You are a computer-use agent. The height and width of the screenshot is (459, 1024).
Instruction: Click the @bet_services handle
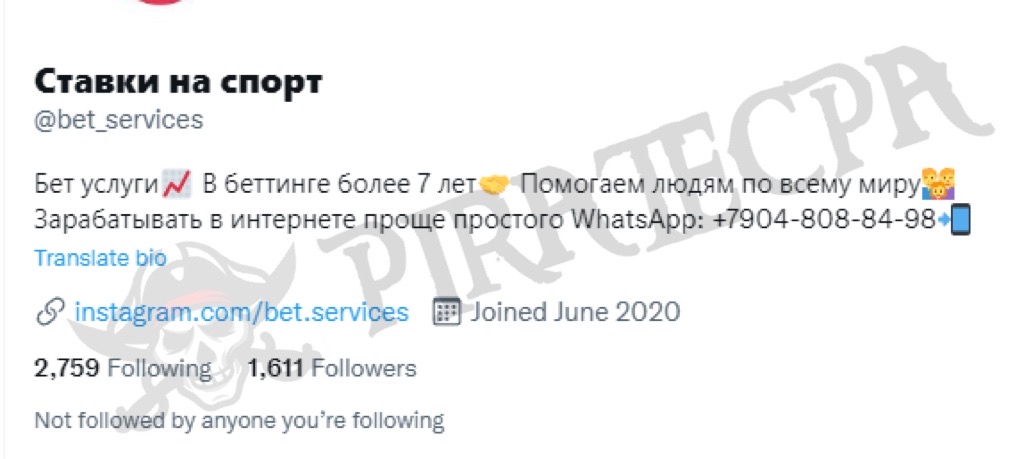(119, 120)
